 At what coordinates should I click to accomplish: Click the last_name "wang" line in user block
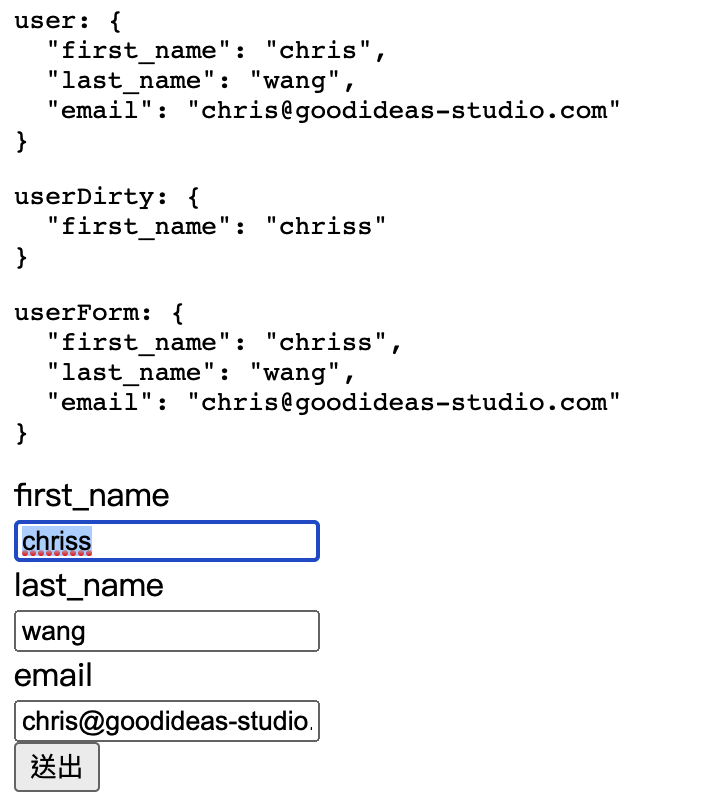[200, 81]
